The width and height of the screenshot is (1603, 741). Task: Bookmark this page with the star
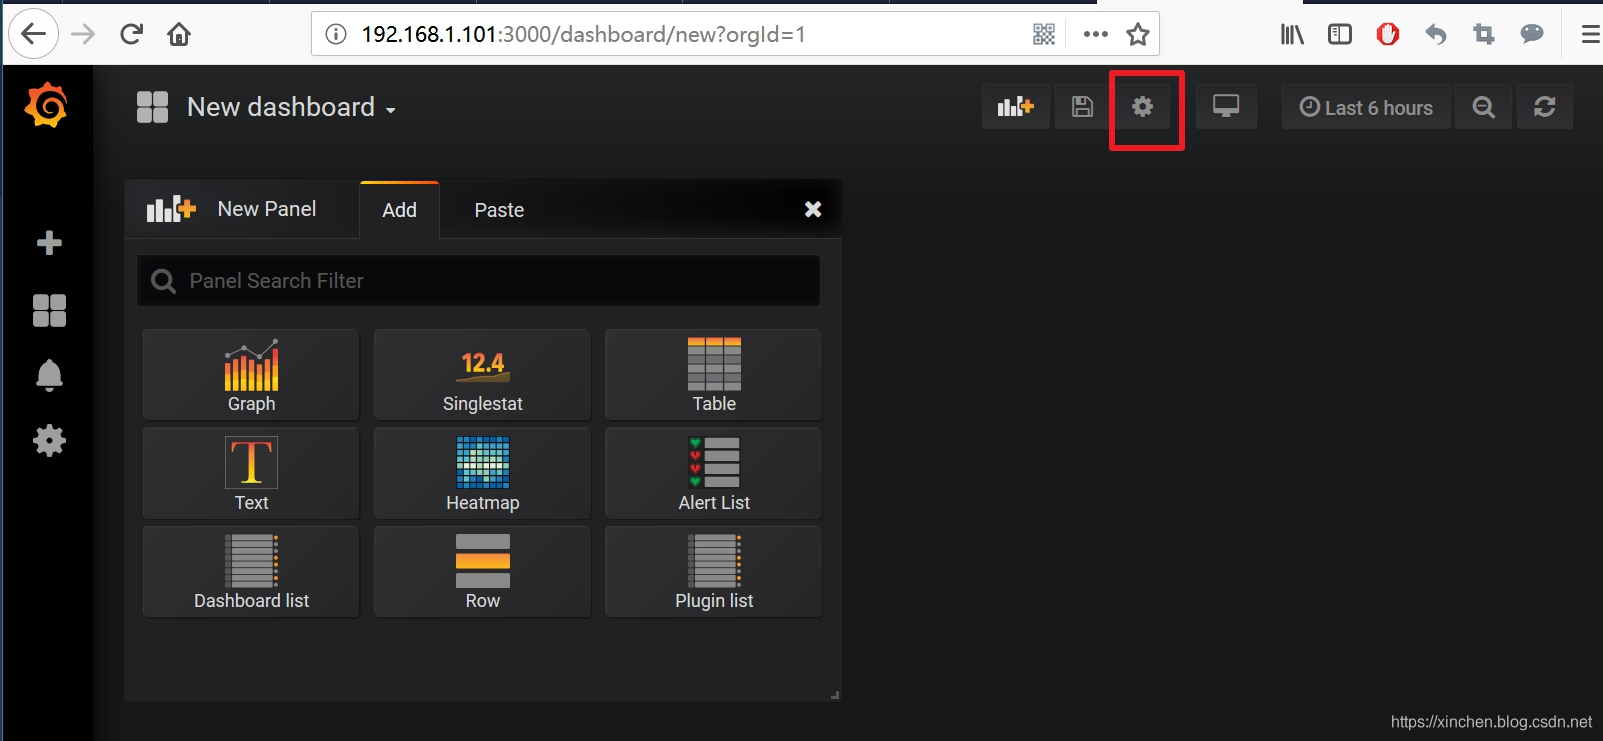pyautogui.click(x=1138, y=35)
